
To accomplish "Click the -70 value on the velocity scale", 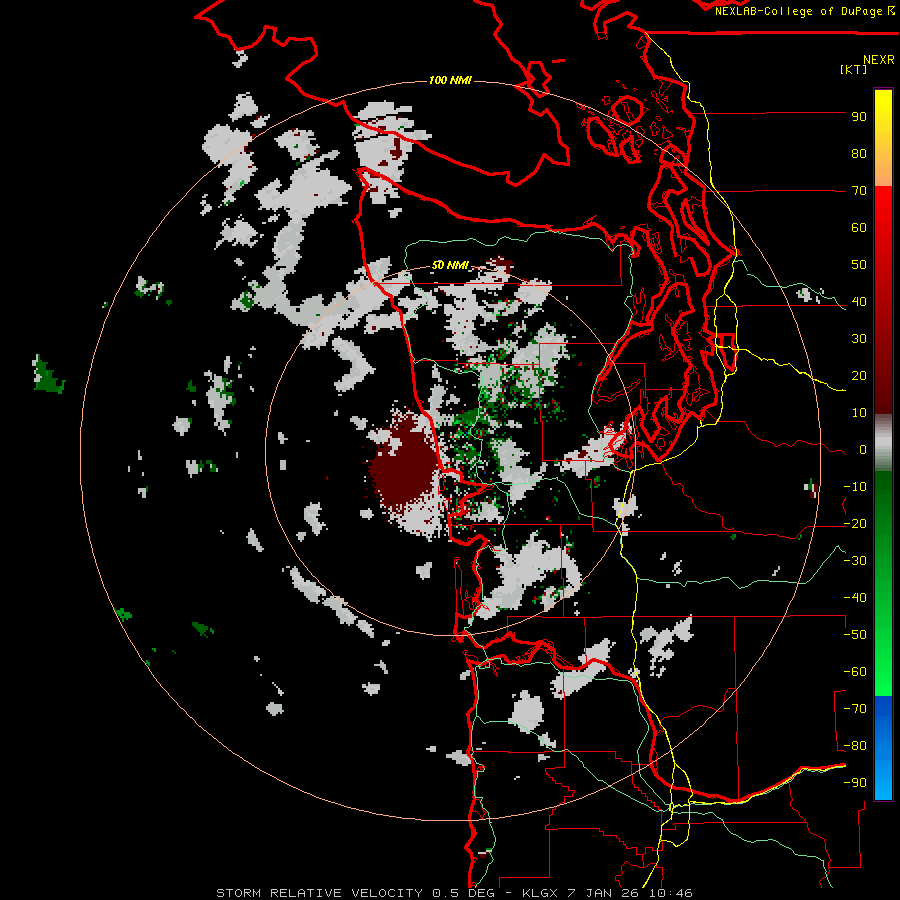I will tap(855, 709).
